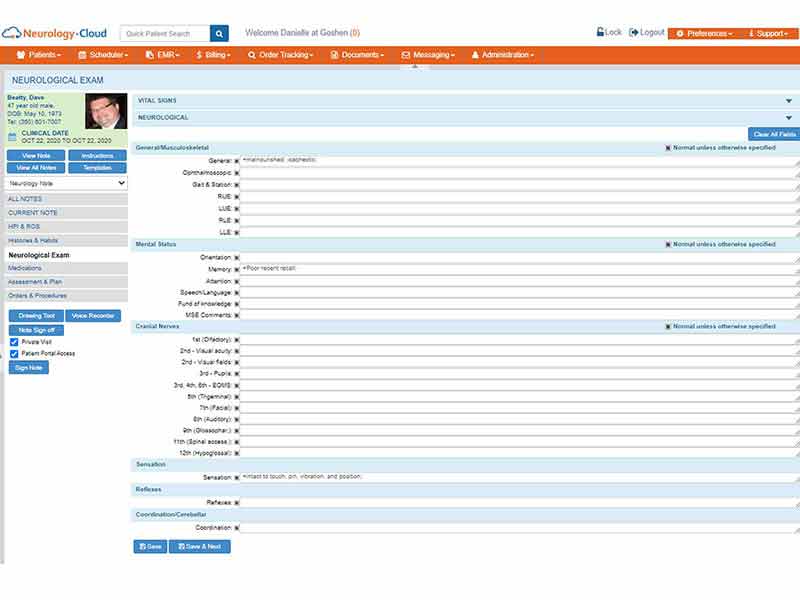This screenshot has width=800, height=600.
Task: Collapse the Neurological section arrow
Action: click(789, 118)
